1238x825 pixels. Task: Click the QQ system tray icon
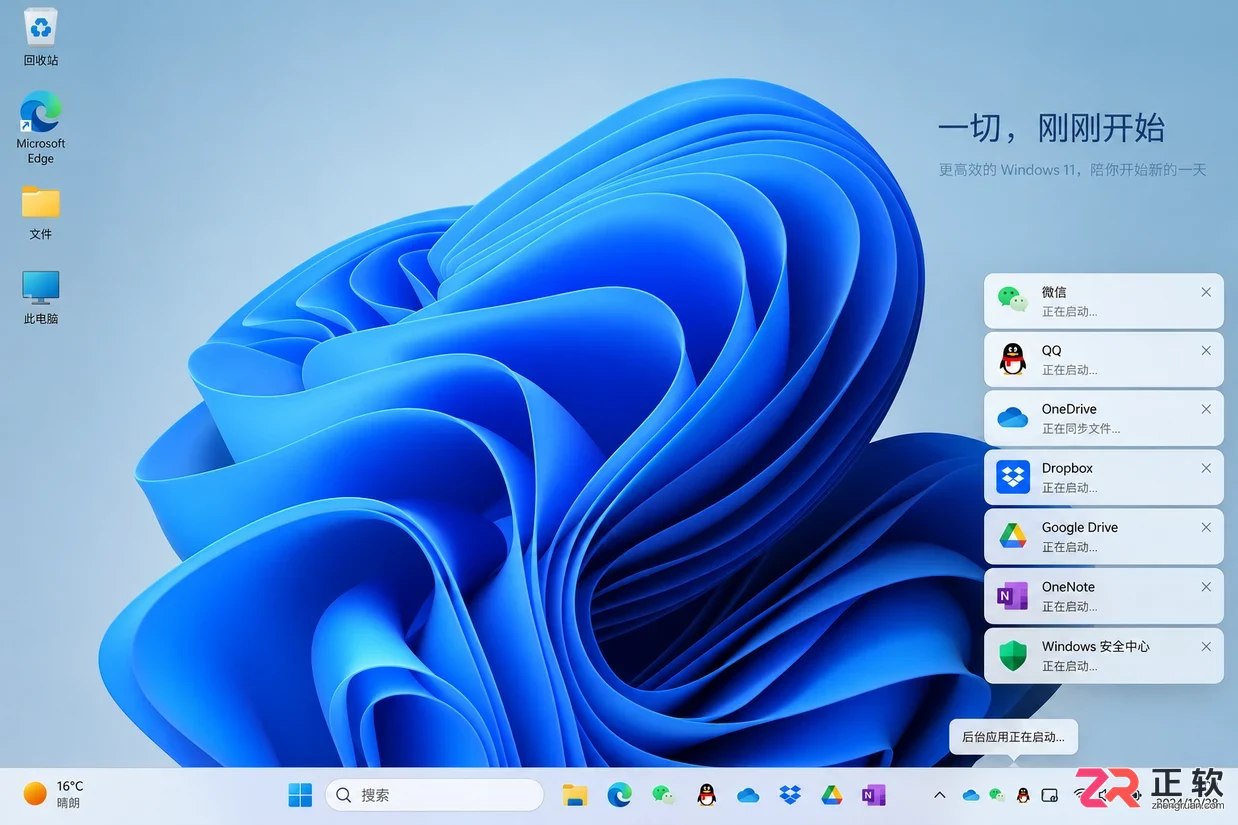pos(1023,795)
